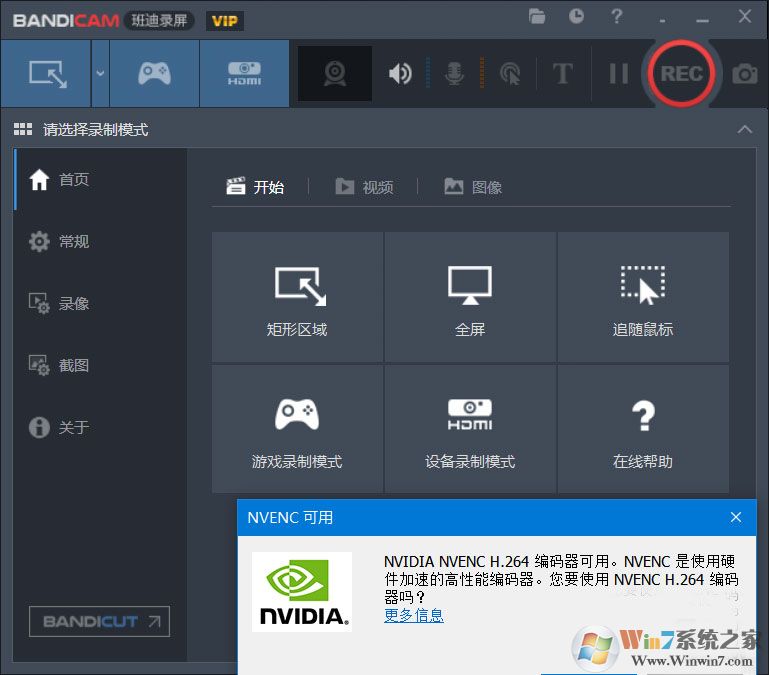This screenshot has height=675, width=769.
Task: Open 更多信息 link in NVENC popup
Action: pyautogui.click(x=414, y=615)
